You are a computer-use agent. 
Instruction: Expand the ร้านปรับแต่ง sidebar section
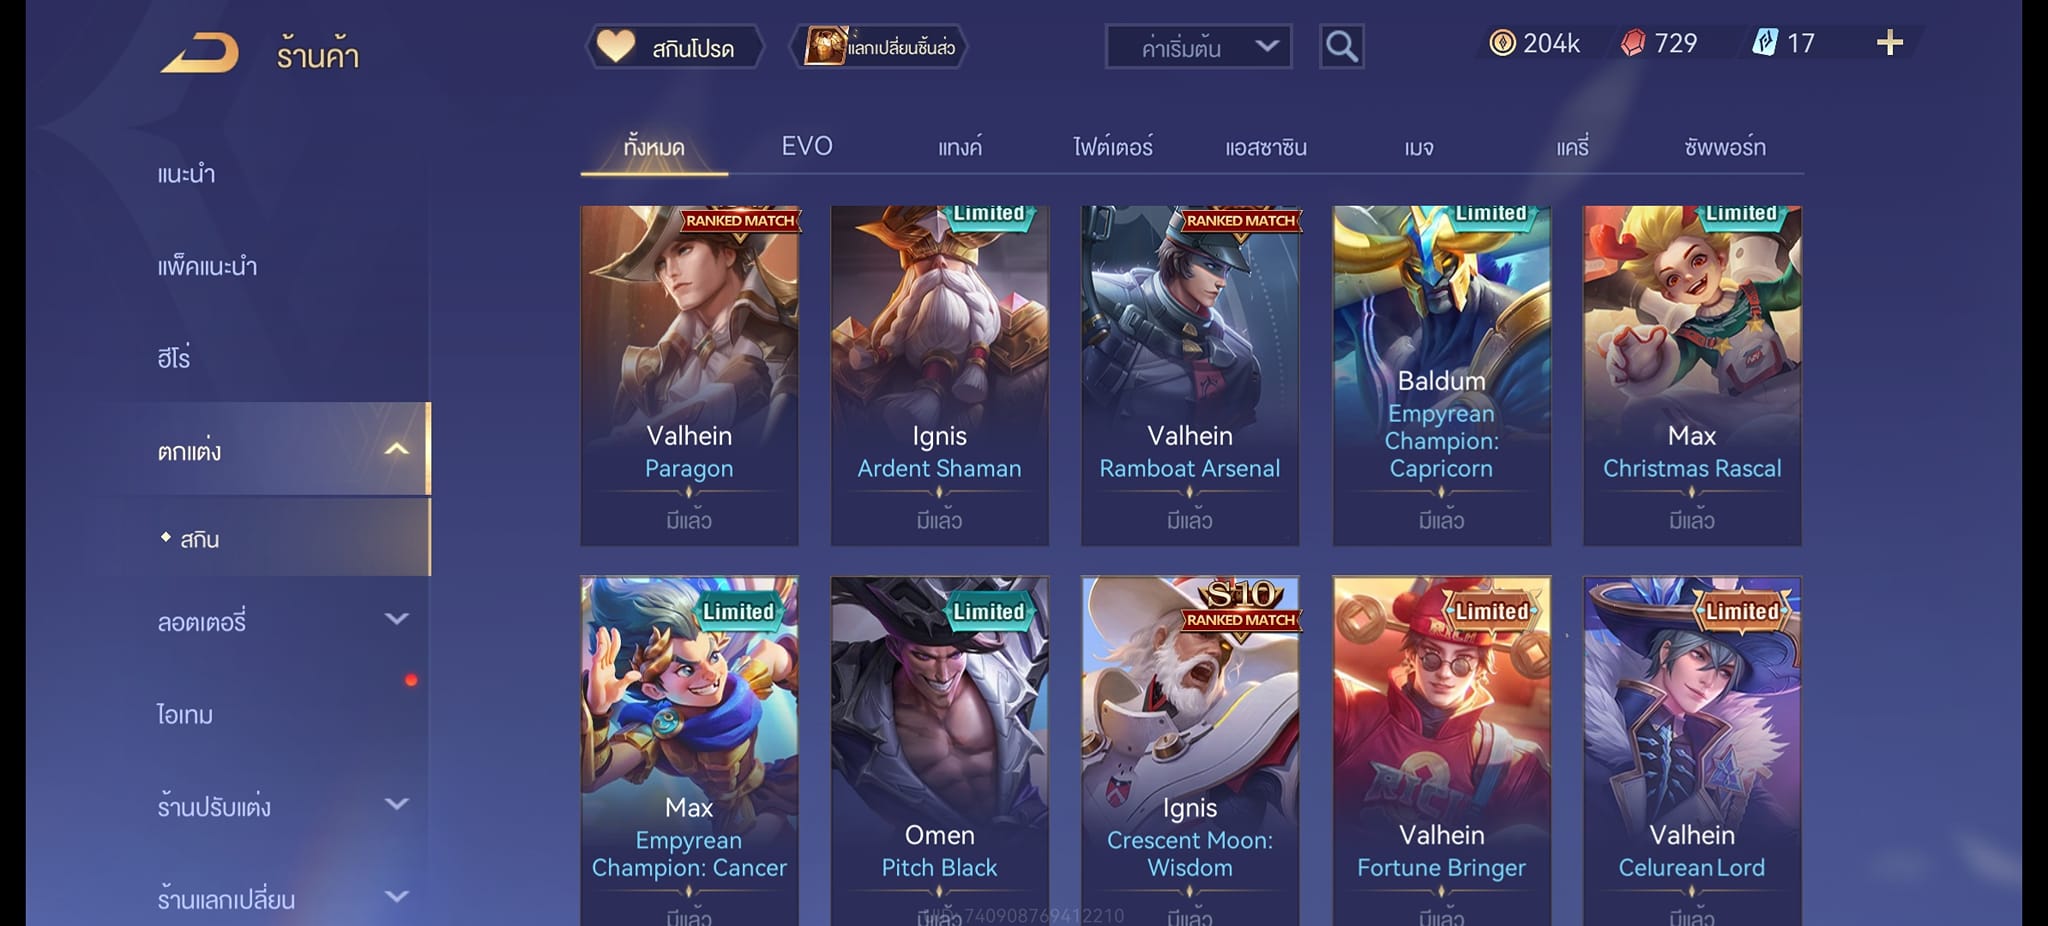396,804
